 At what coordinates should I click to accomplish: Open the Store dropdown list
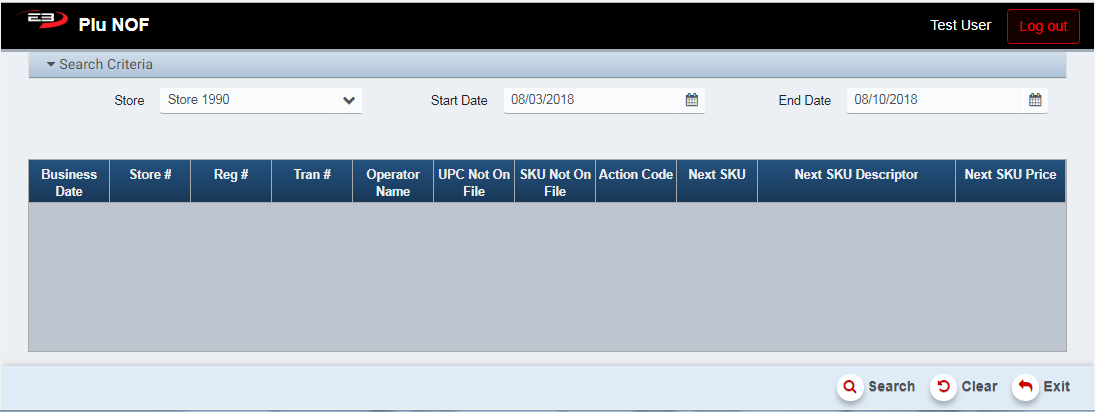tap(250, 100)
